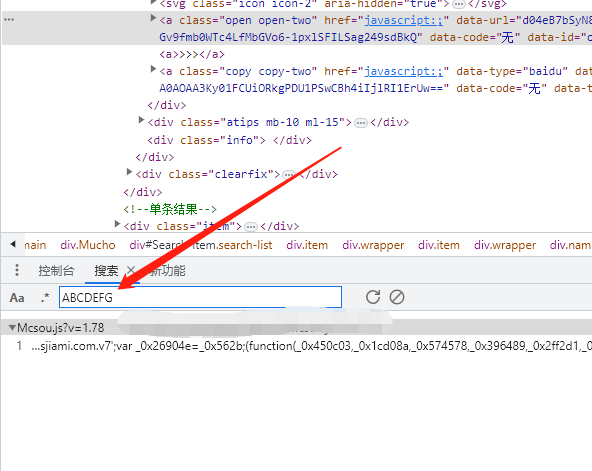Expand the ellipsis badge in atips div
Screen dimensions: 592x471
point(361,123)
